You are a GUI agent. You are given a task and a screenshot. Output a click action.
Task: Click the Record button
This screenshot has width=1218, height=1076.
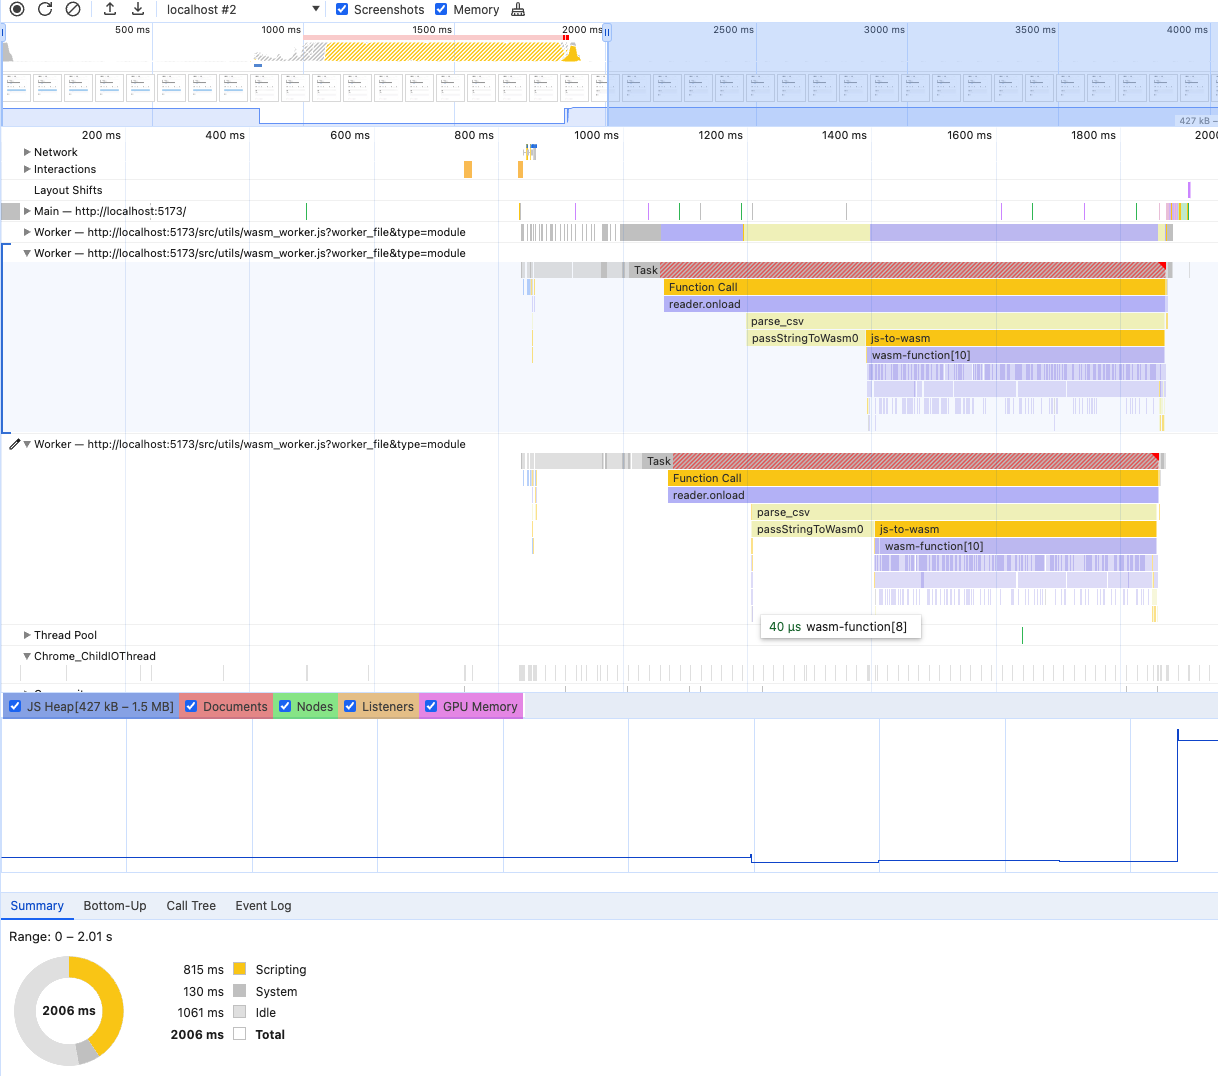click(17, 9)
